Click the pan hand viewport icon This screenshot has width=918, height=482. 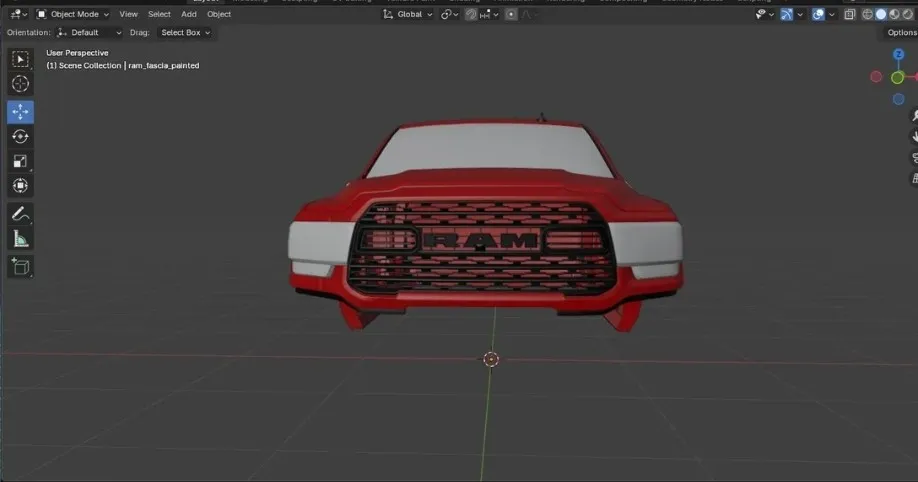914,136
